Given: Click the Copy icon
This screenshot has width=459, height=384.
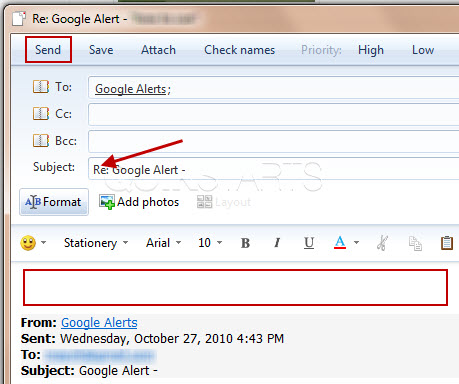Looking at the screenshot, I should (x=415, y=243).
